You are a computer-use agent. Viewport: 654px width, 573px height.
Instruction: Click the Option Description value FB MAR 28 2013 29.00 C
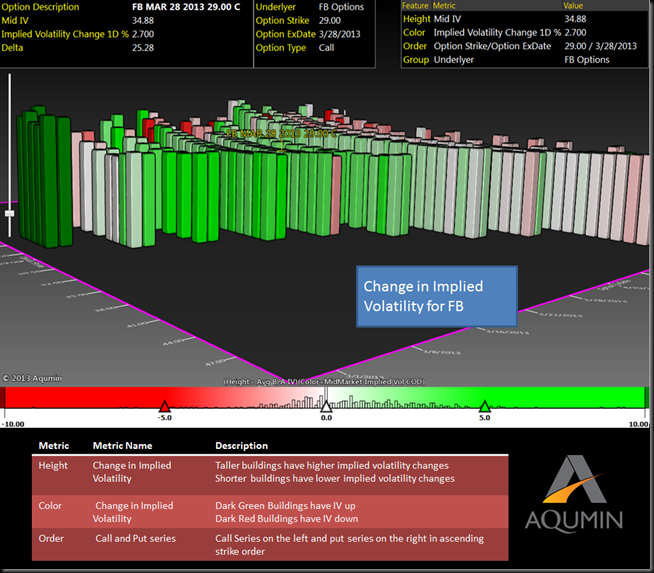tap(186, 7)
